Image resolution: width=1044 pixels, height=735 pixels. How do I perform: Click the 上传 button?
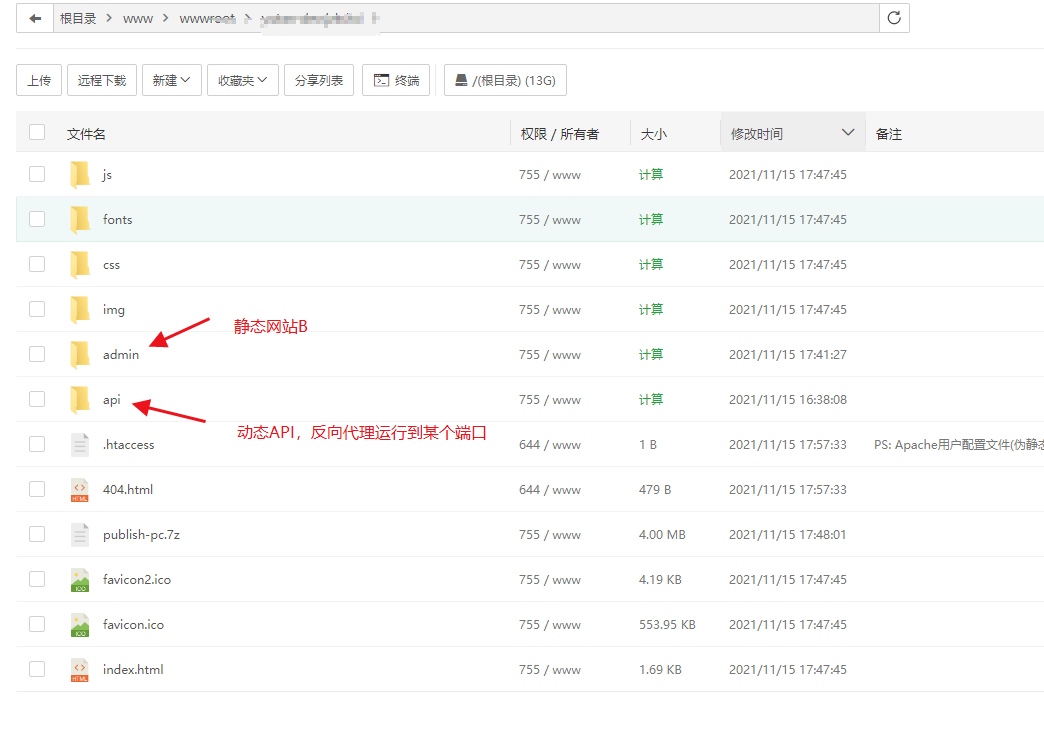39,81
